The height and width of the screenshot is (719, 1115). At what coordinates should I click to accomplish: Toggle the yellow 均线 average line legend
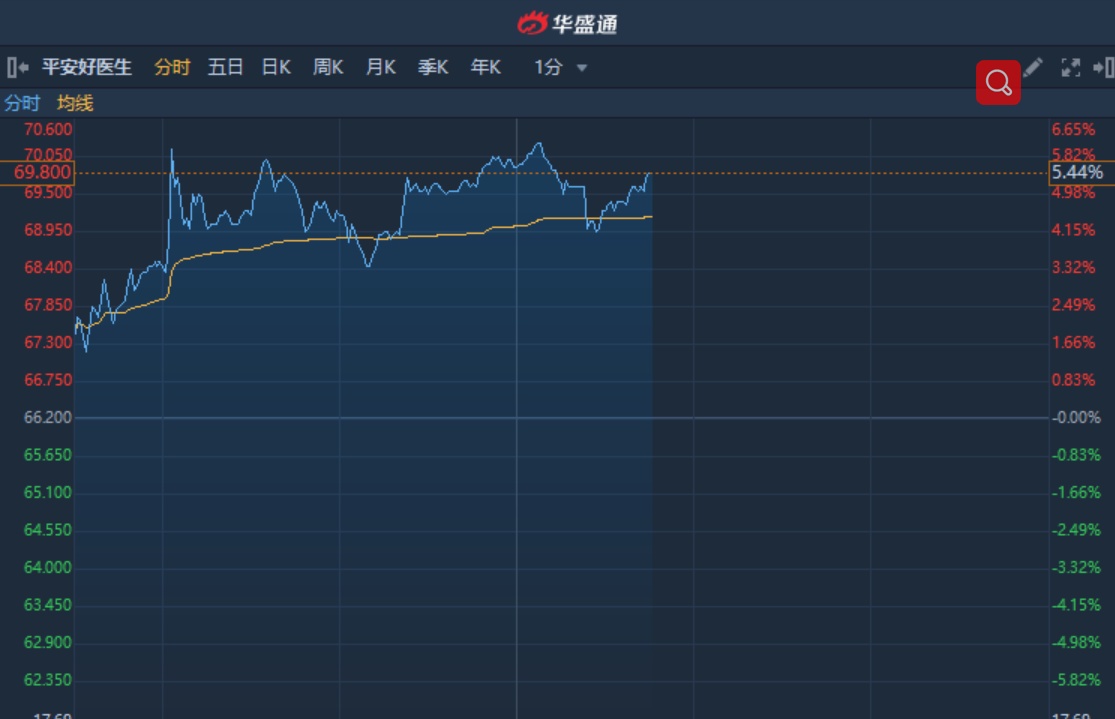point(75,103)
